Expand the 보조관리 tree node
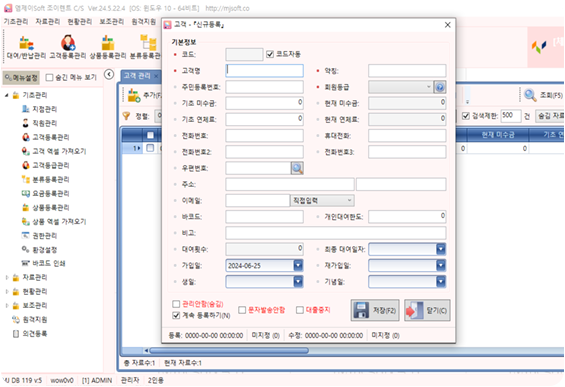The image size is (565, 387). [x=6, y=306]
